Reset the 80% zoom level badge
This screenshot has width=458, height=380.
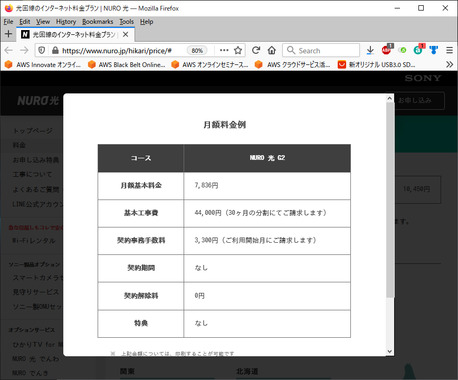tap(197, 50)
